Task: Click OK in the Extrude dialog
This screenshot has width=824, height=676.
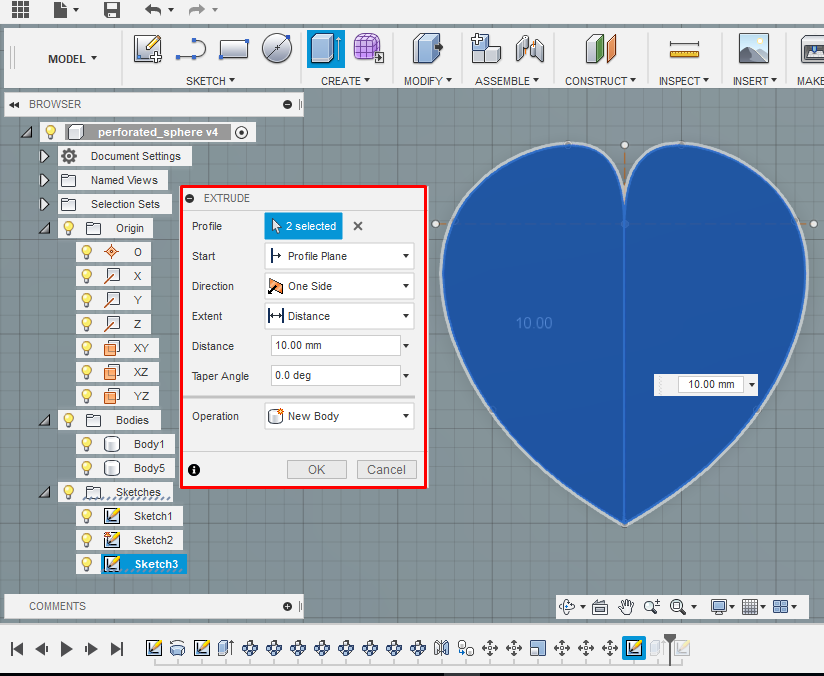Action: coord(316,469)
